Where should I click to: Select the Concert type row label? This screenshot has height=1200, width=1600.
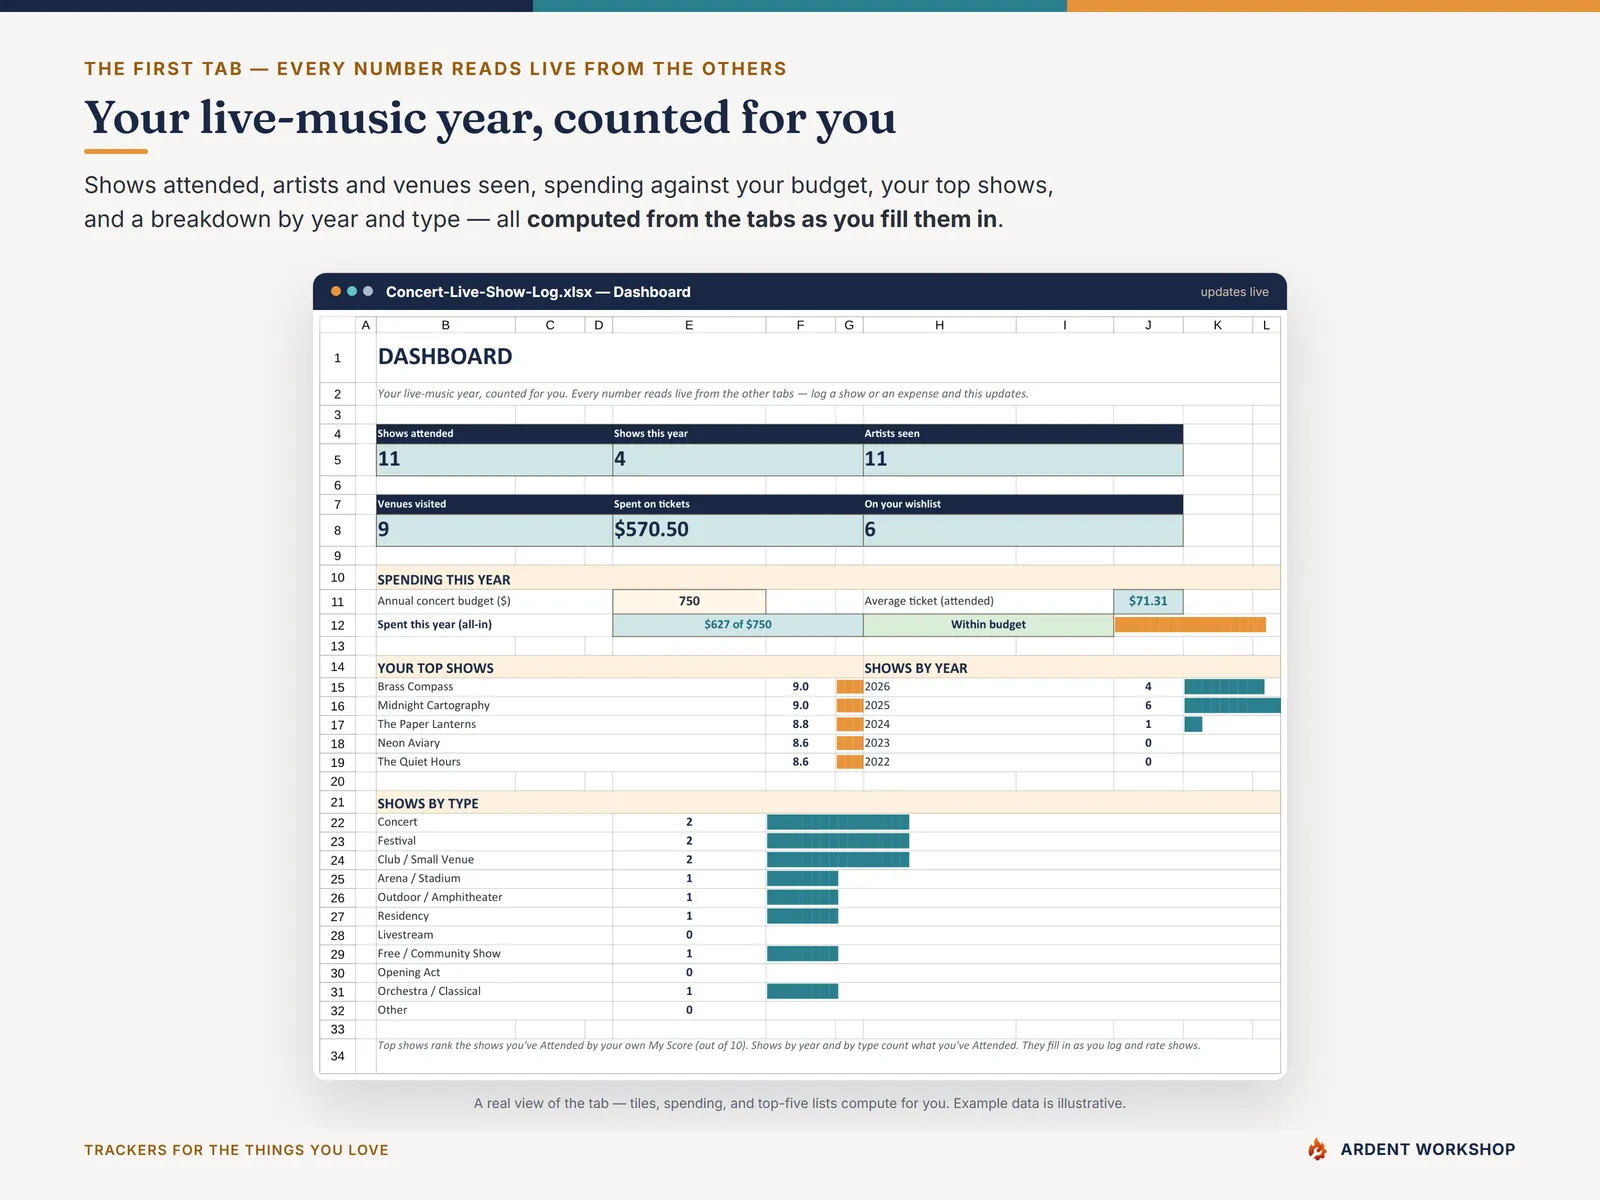tap(397, 822)
